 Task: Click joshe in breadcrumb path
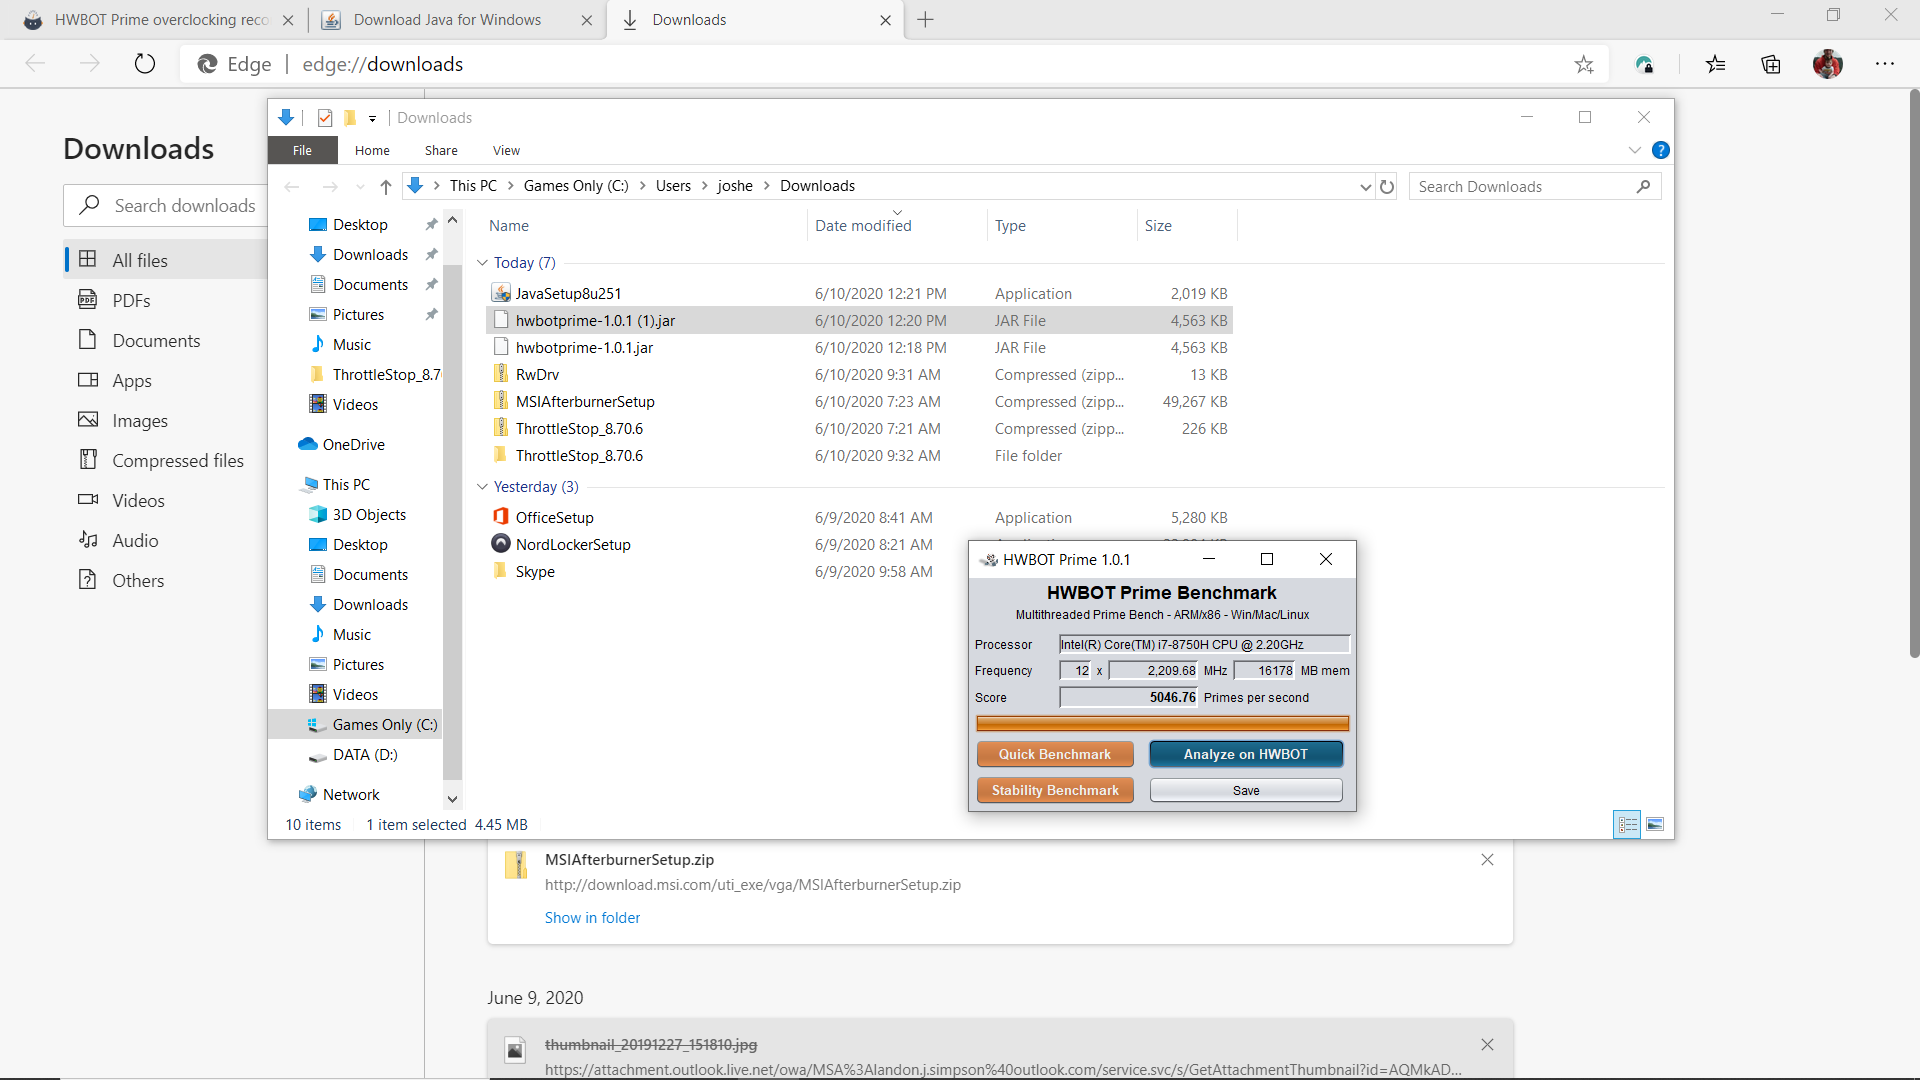[x=735, y=186]
